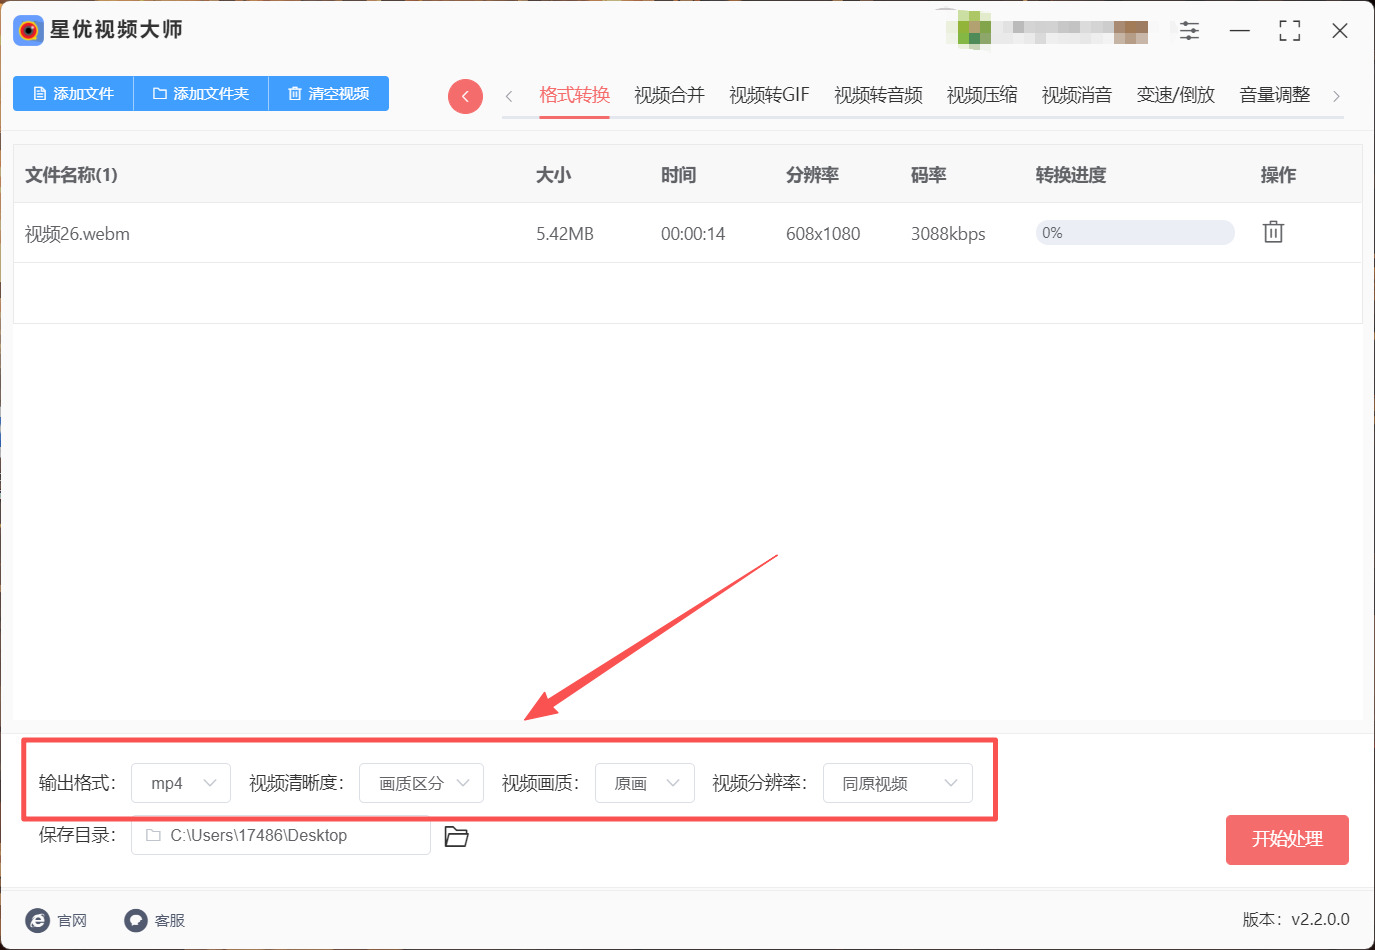1375x950 pixels.
Task: Click the 时间 column header
Action: (x=678, y=175)
